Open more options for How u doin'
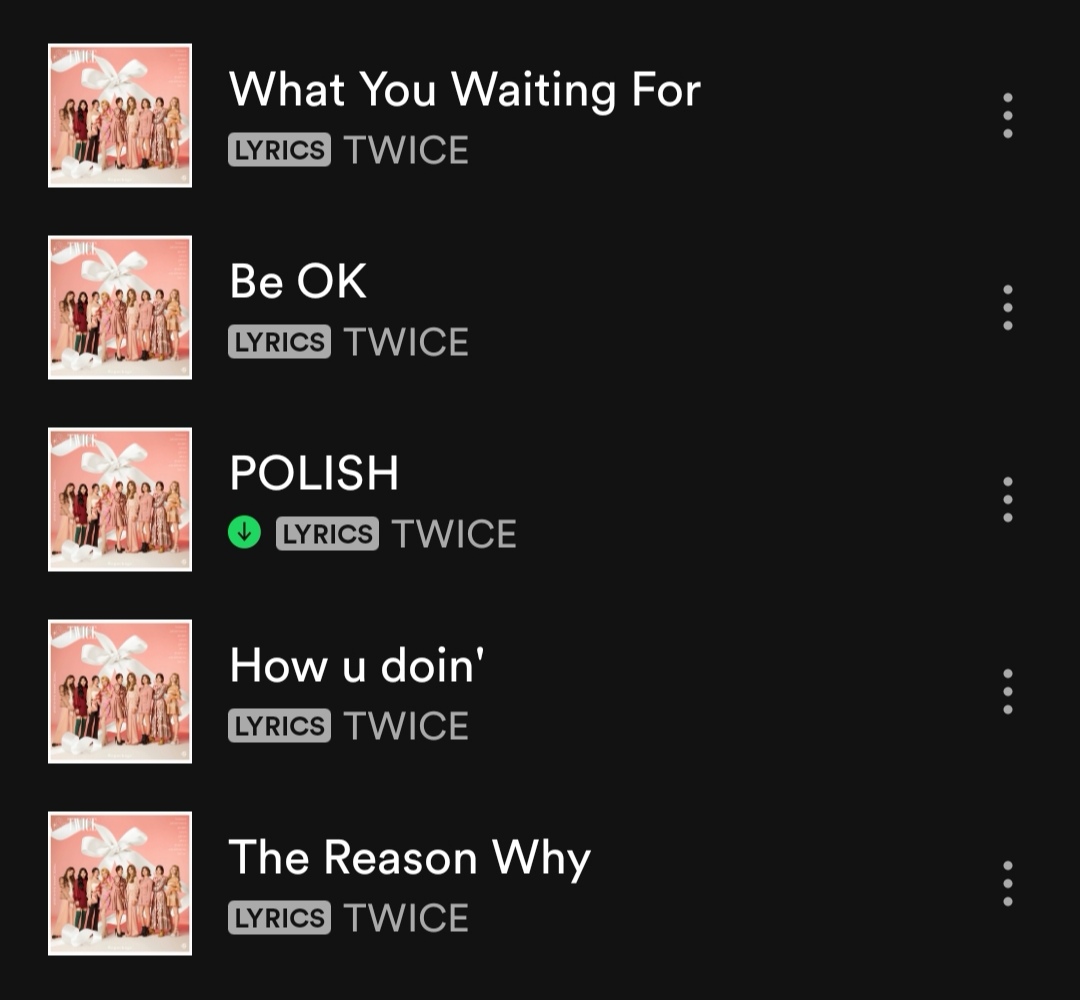1080x1000 pixels. coord(1007,691)
